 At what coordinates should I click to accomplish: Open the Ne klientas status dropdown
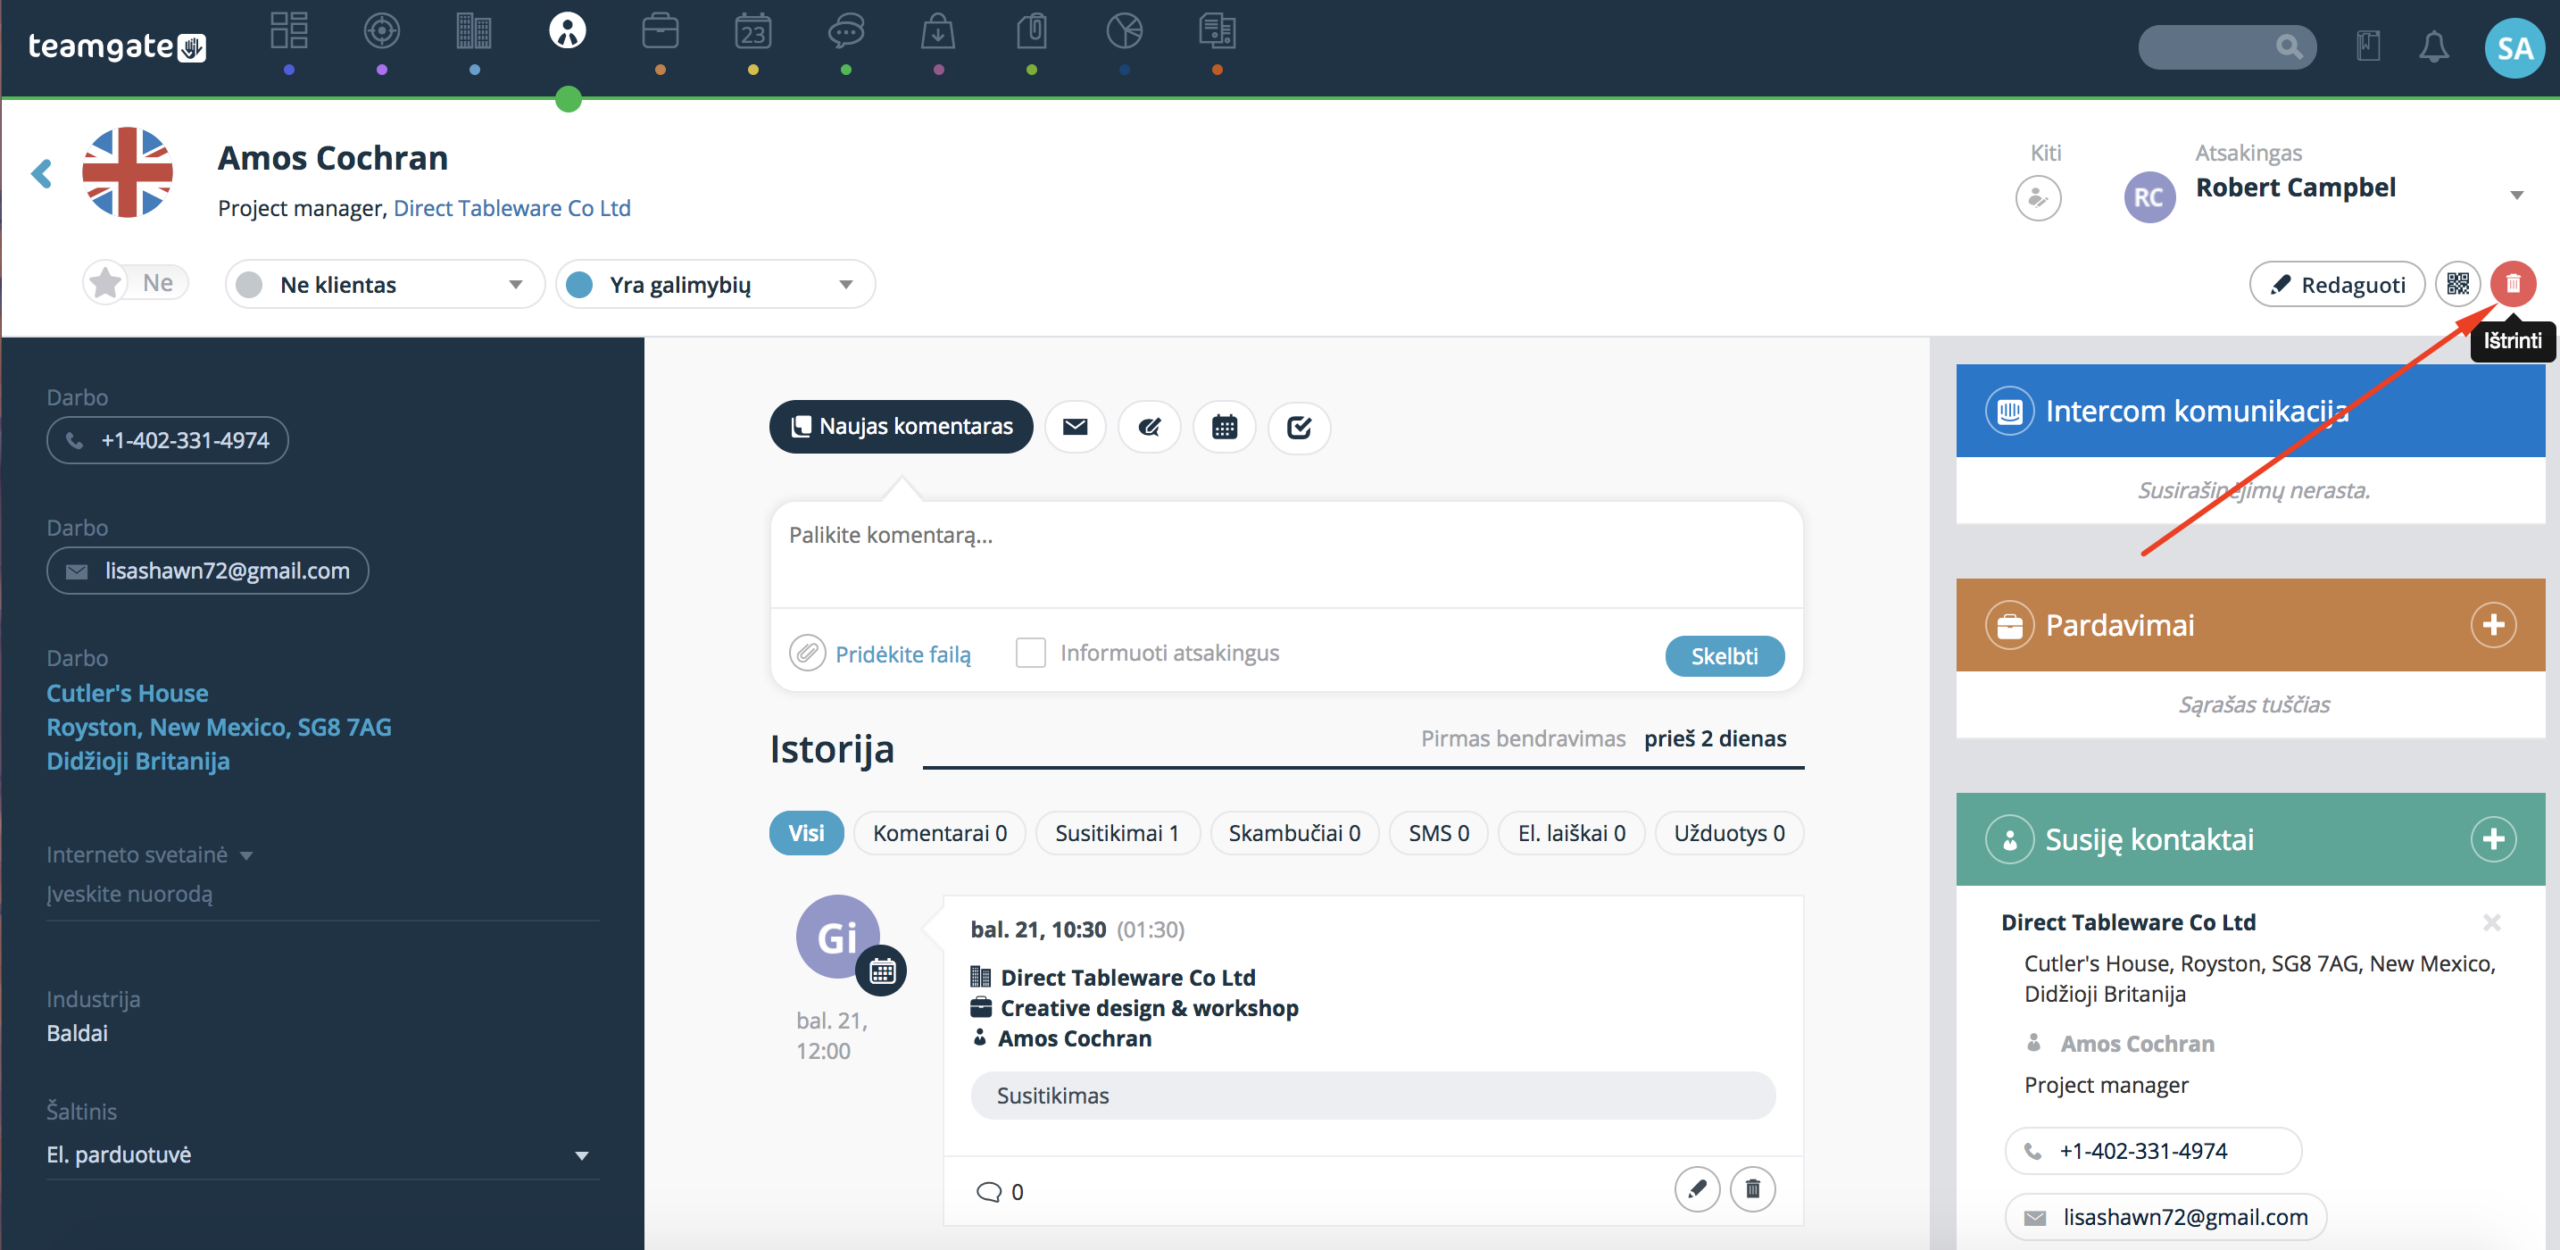click(x=384, y=285)
